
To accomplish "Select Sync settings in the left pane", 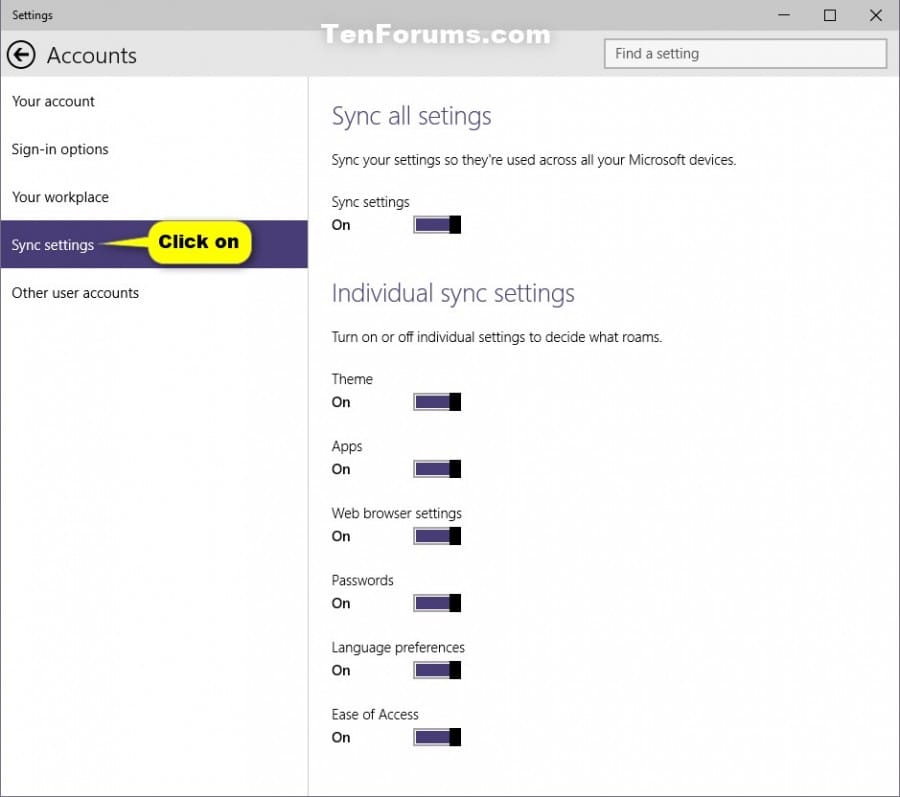I will coord(53,245).
